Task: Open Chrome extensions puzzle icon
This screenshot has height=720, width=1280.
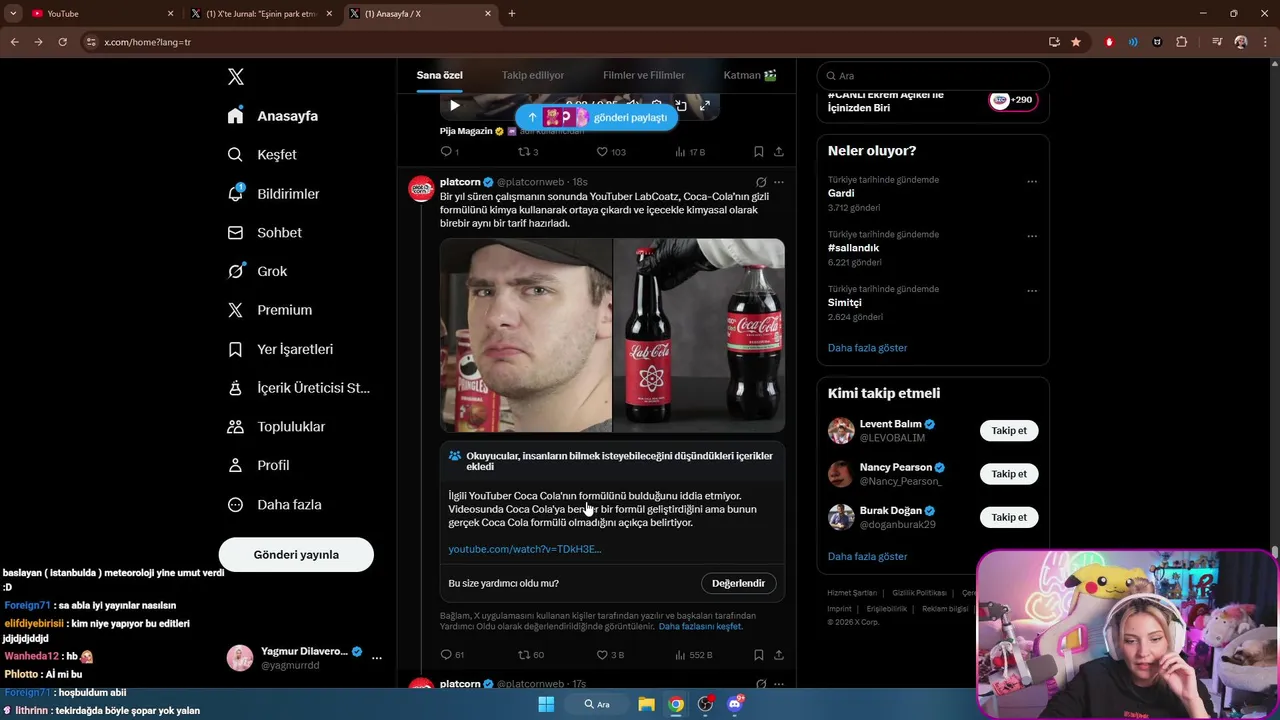Action: tap(1181, 42)
